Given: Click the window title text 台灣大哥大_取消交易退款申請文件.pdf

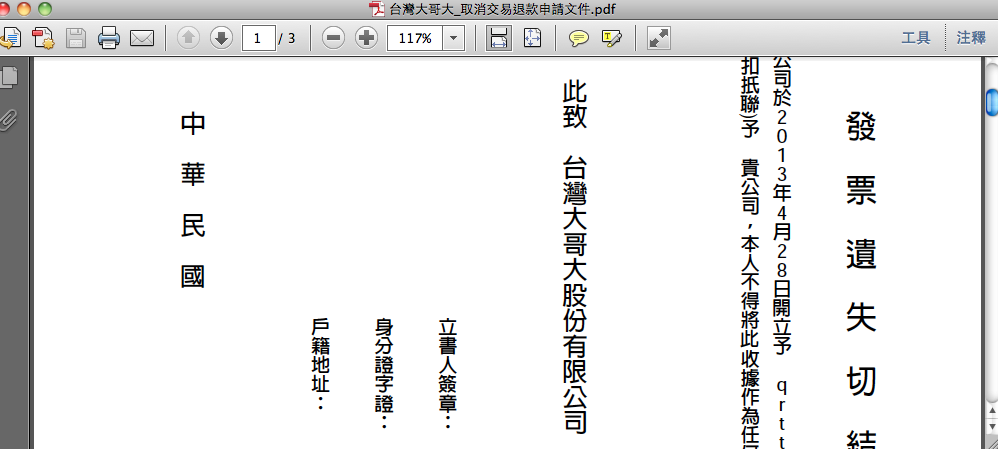Looking at the screenshot, I should tap(502, 9).
